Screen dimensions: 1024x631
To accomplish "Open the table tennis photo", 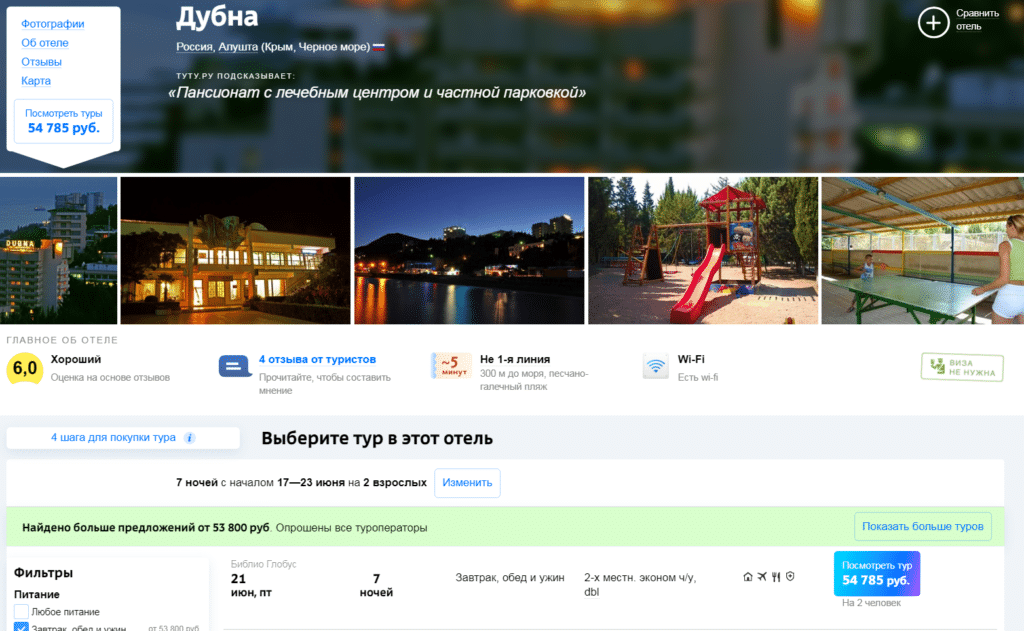I will pyautogui.click(x=923, y=250).
